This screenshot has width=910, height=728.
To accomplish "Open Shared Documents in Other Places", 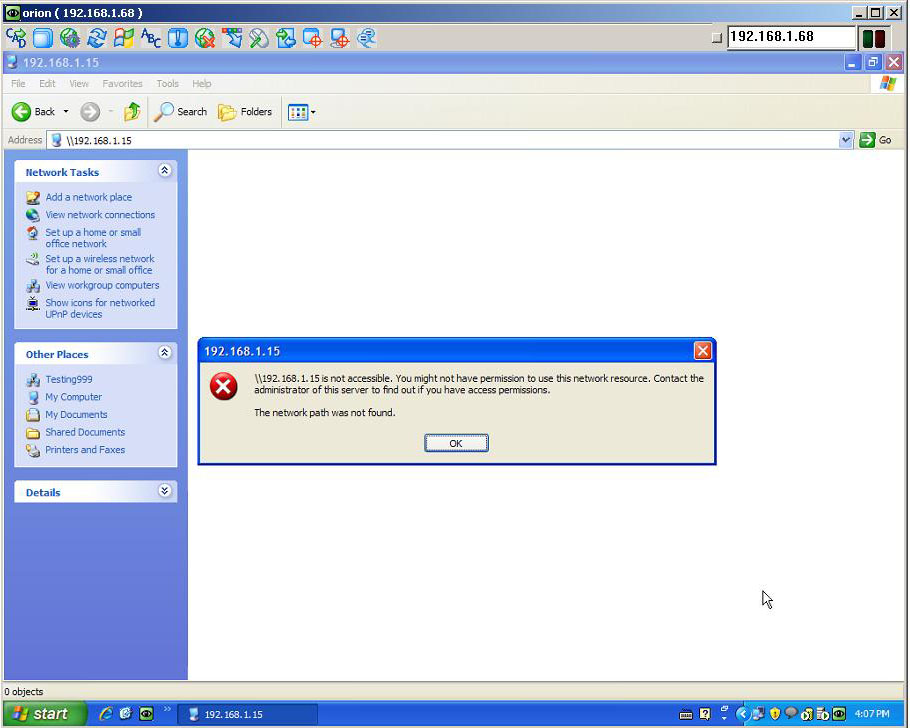I will (x=85, y=432).
